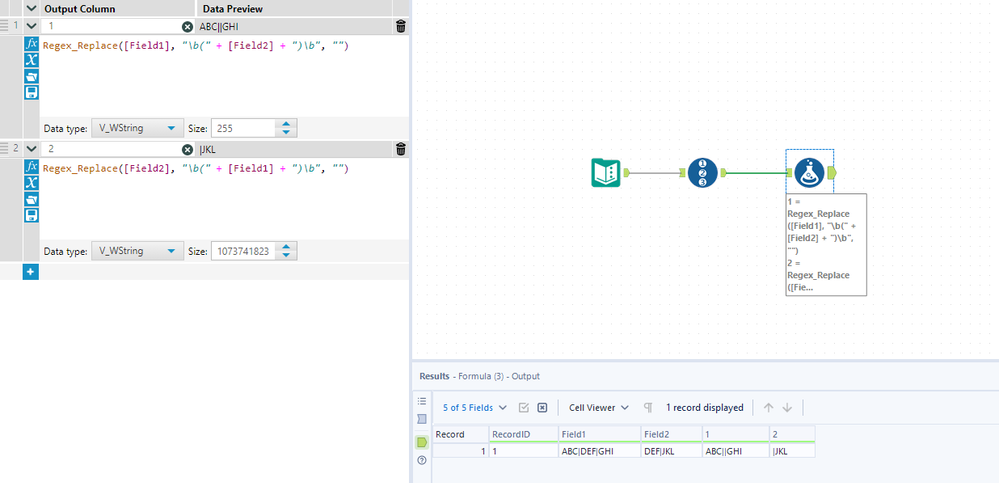The height and width of the screenshot is (483, 999).
Task: Click the RecordID column header in Results
Action: click(524, 434)
